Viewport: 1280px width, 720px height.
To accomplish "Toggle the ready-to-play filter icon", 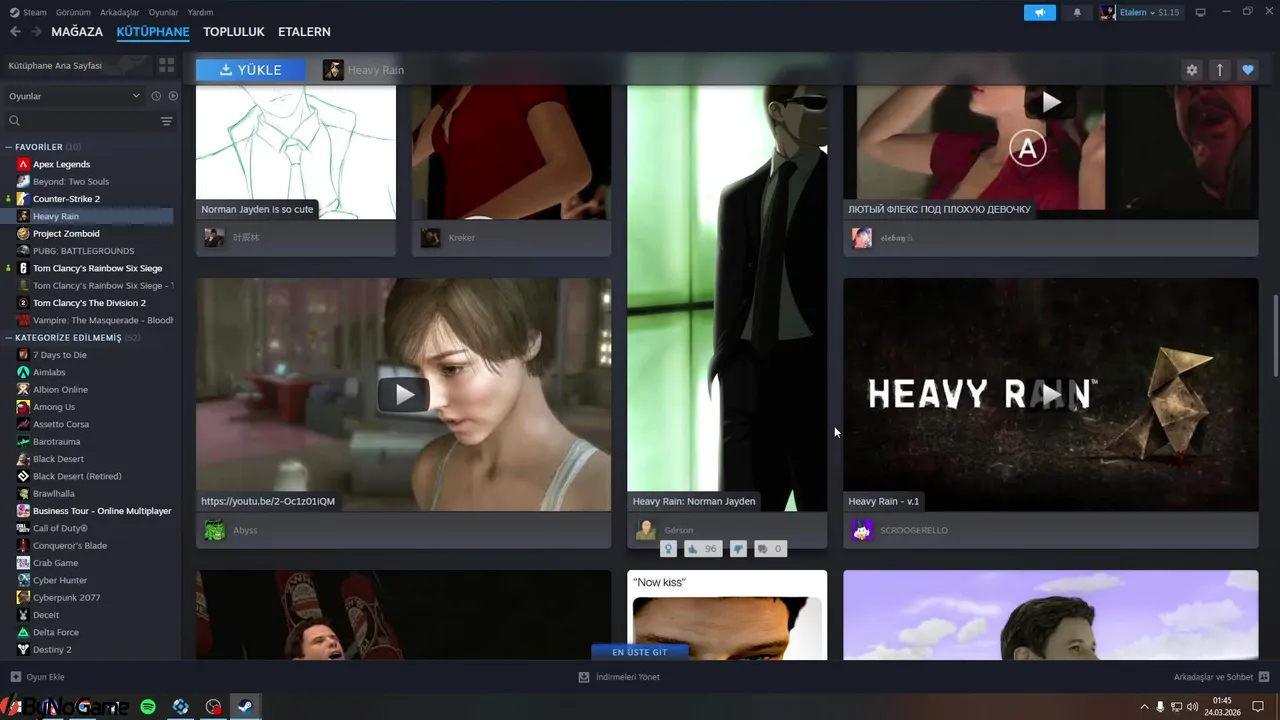I will coord(173,96).
